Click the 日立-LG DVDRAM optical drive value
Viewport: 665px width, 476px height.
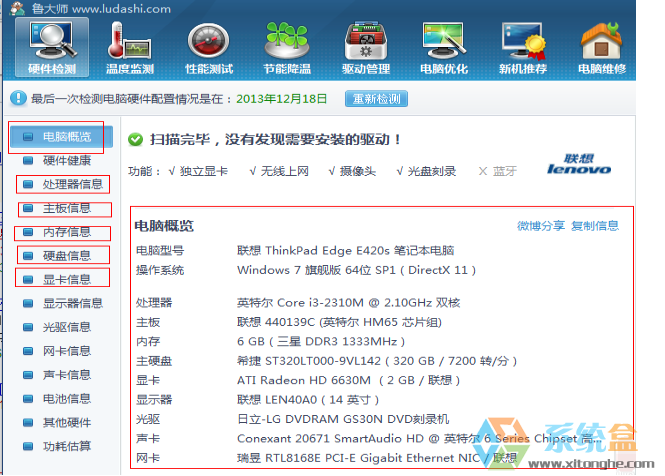pyautogui.click(x=343, y=419)
